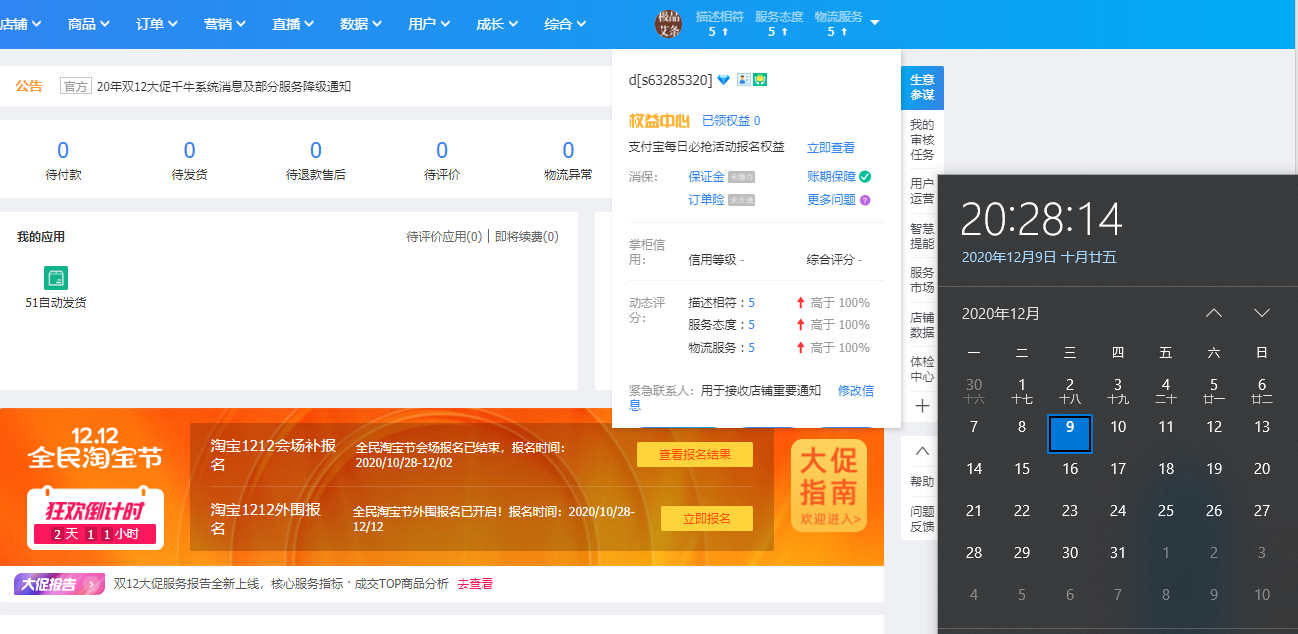This screenshot has width=1298, height=634.
Task: Expand the 数据 menu
Action: pos(361,24)
